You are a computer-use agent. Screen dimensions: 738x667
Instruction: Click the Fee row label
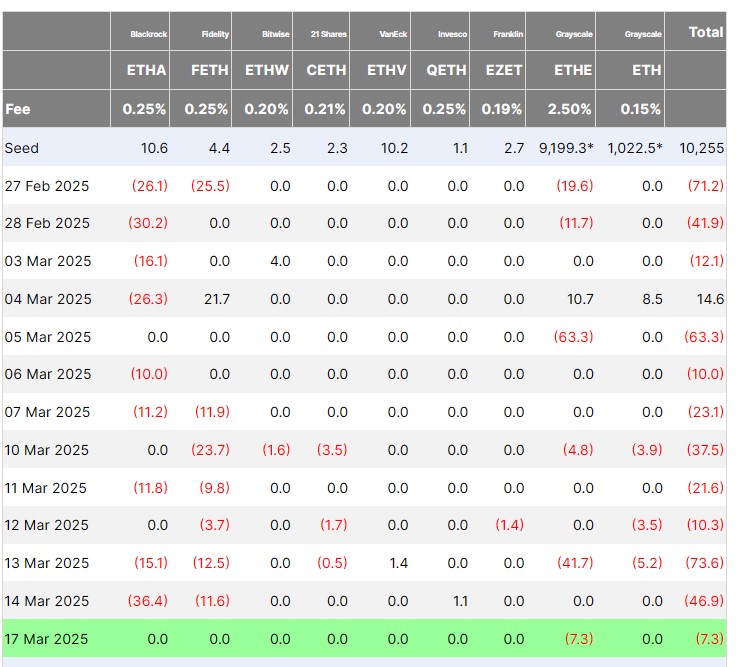coord(17,109)
